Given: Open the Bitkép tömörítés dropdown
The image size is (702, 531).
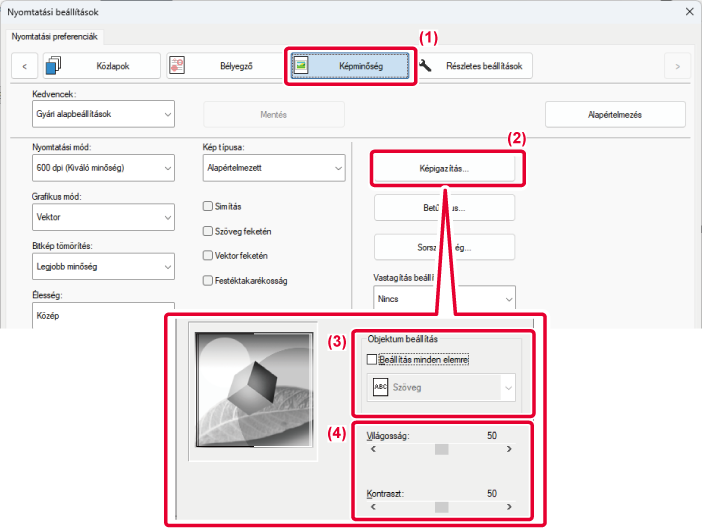Looking at the screenshot, I should pos(103,266).
